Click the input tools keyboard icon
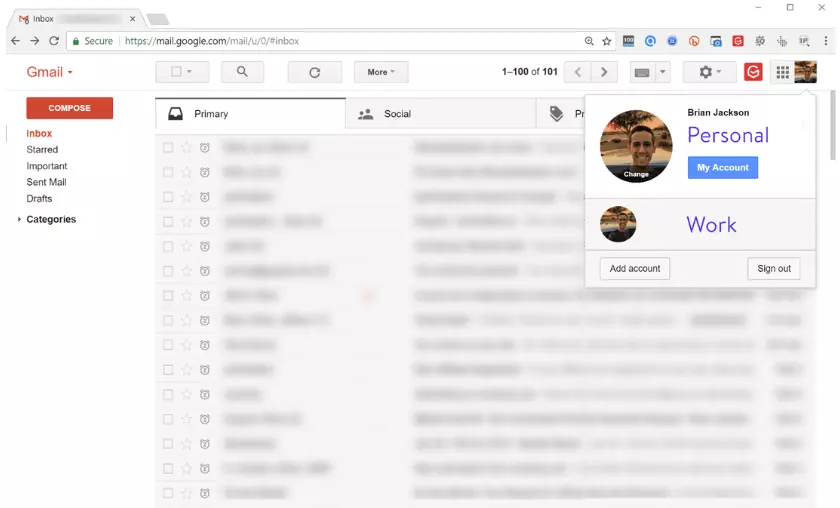The image size is (840, 508). click(x=642, y=72)
